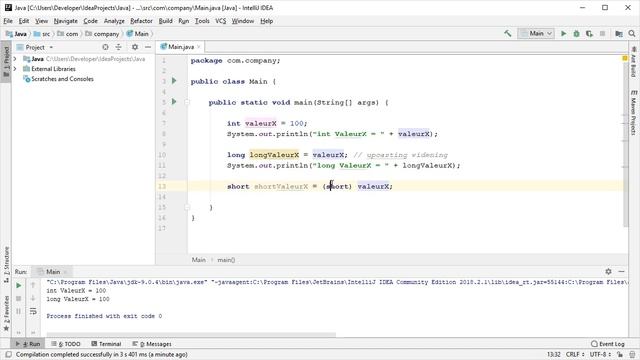Click 'main()' in editor breadcrumb
This screenshot has height=360, width=640.
click(226, 260)
